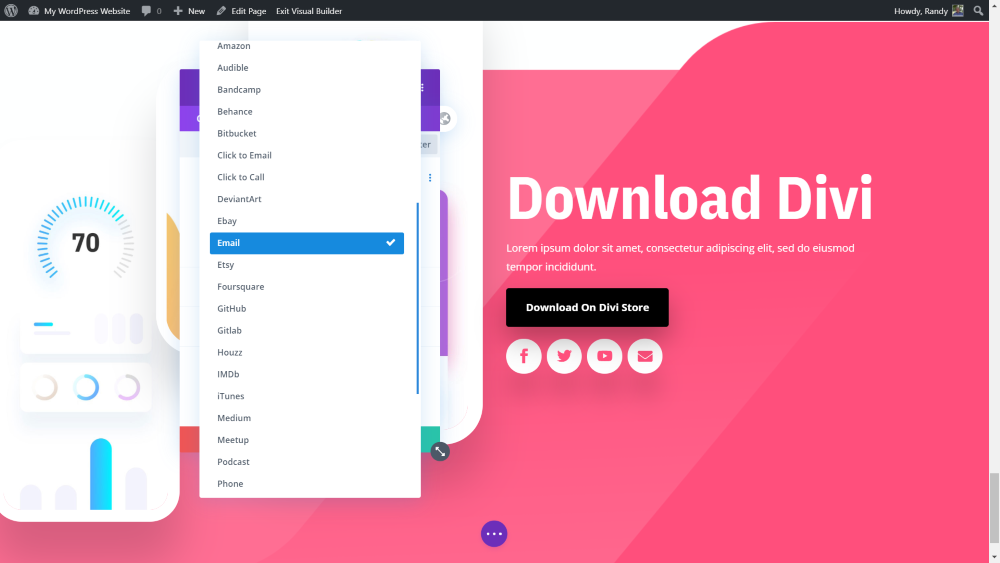Click the WordPress logo icon
Viewport: 1000px width, 563px height.
11,10
